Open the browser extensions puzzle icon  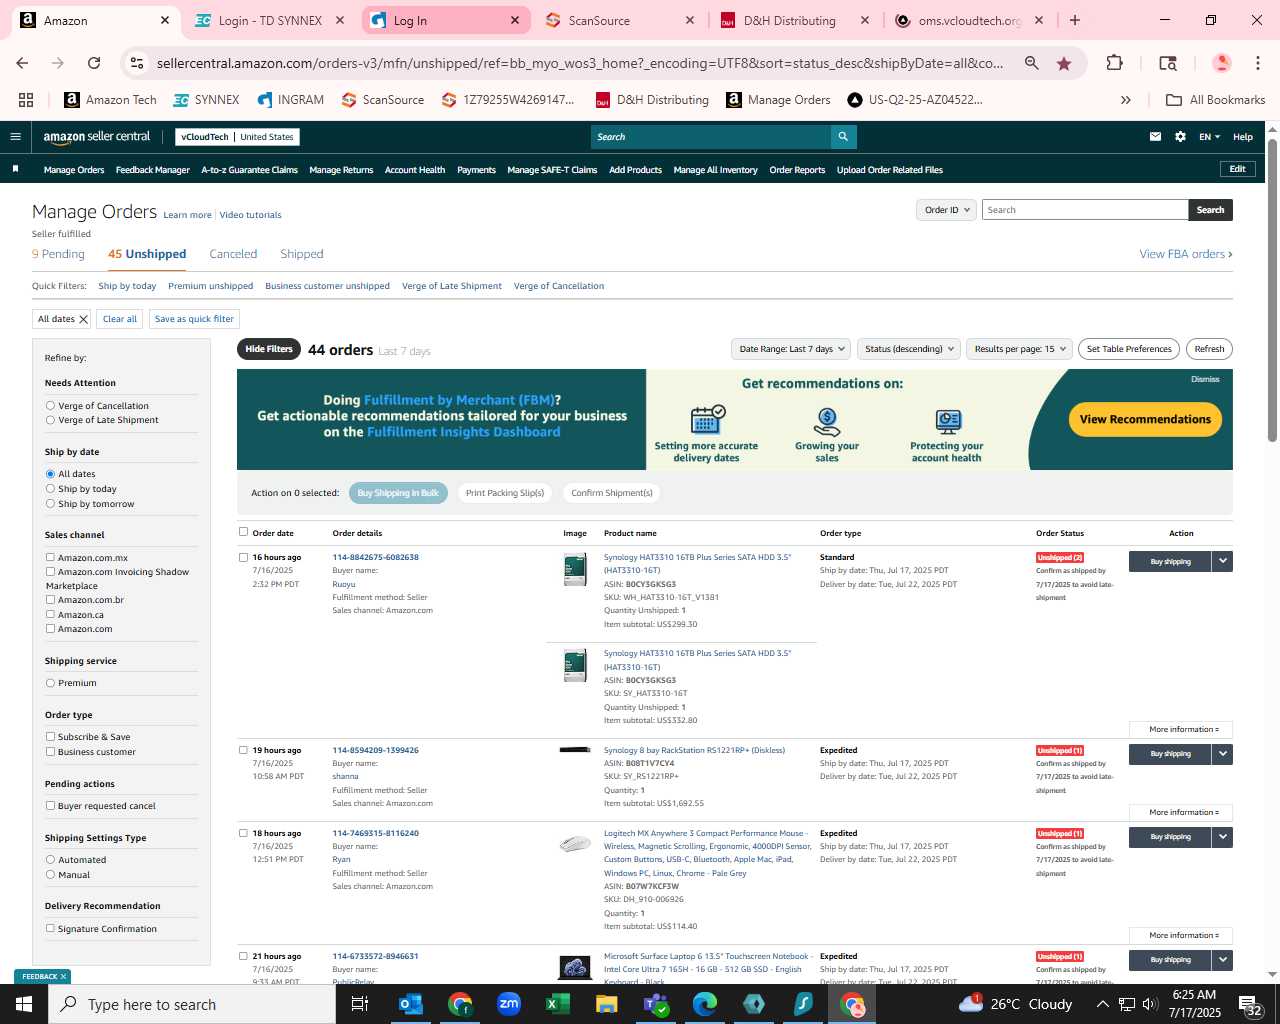click(1114, 63)
